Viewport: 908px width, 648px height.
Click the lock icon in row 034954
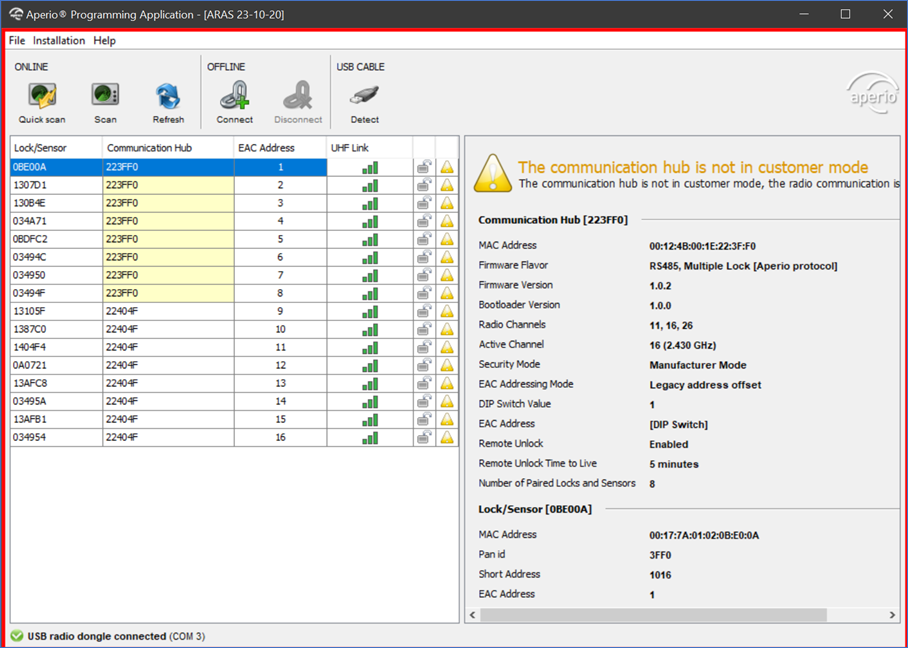[x=424, y=437]
